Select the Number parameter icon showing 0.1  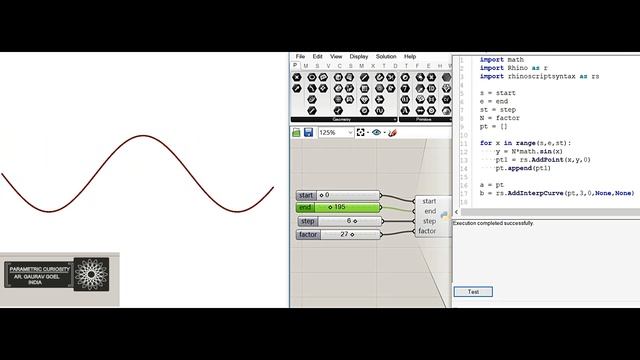[x=405, y=99]
